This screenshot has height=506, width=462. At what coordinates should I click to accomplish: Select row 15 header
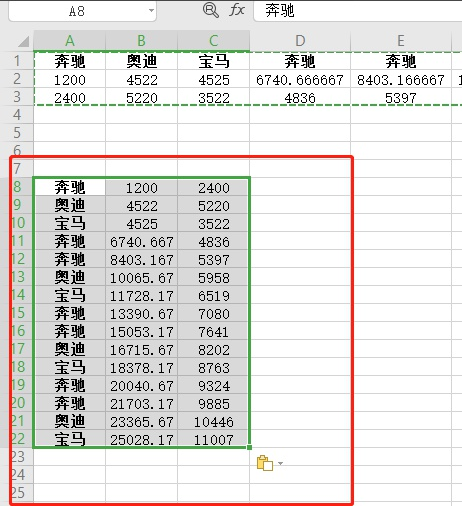coord(17,313)
